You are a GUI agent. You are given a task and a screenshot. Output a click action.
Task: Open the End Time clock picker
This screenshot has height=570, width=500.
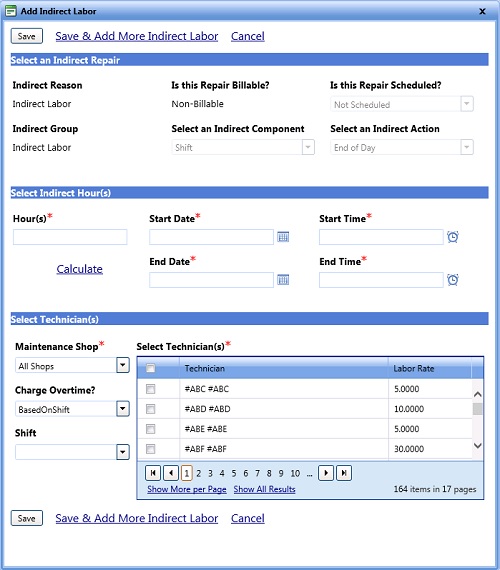point(453,280)
